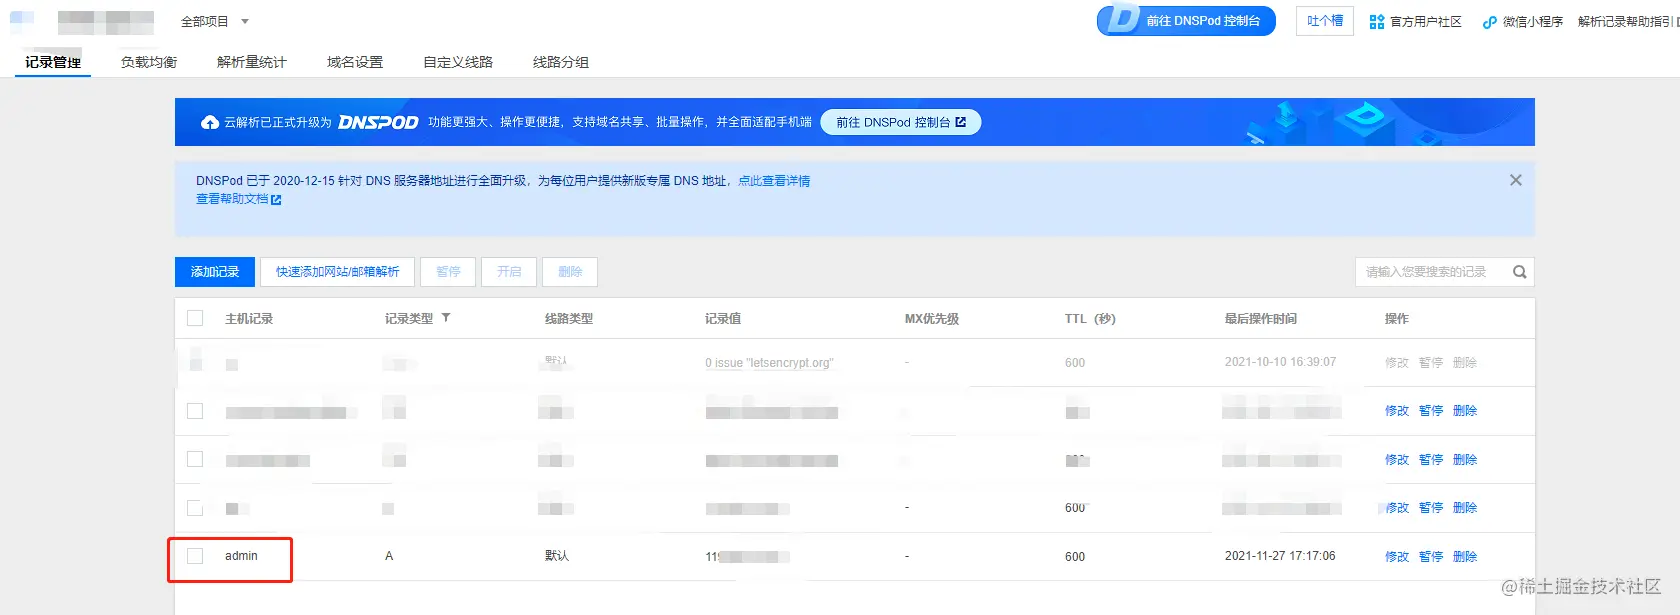Image resolution: width=1680 pixels, height=615 pixels.
Task: Click 快速添加网站/邮箱解析 button
Action: (x=338, y=272)
